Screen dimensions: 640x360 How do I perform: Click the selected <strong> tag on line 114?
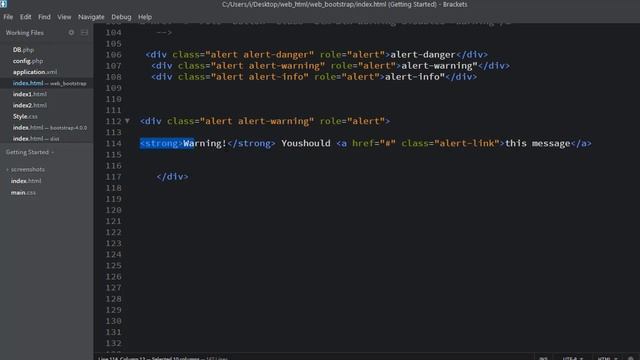161,143
